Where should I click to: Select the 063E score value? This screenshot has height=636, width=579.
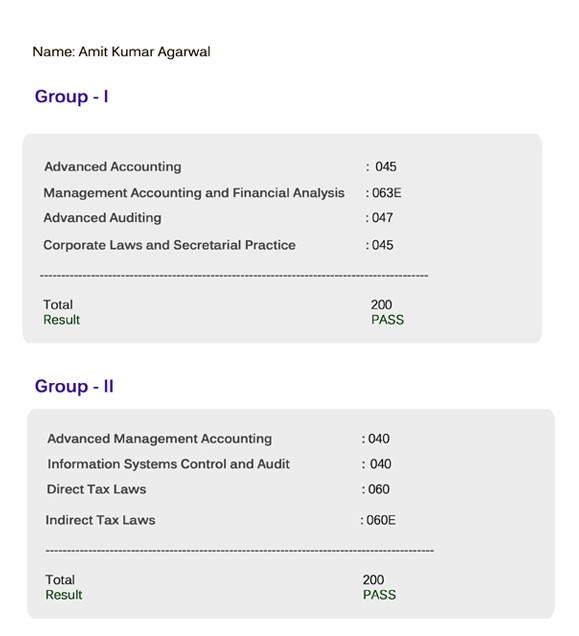tap(386, 193)
